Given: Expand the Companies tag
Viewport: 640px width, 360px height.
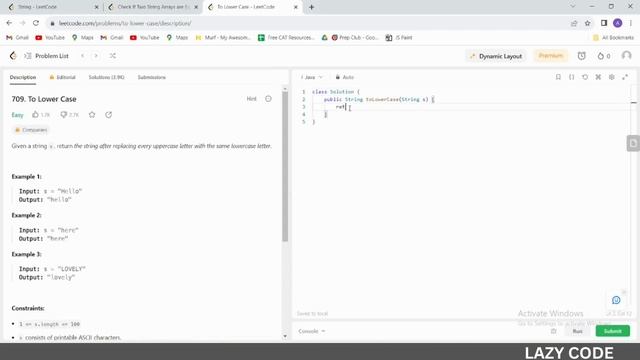Looking at the screenshot, I should click(31, 130).
